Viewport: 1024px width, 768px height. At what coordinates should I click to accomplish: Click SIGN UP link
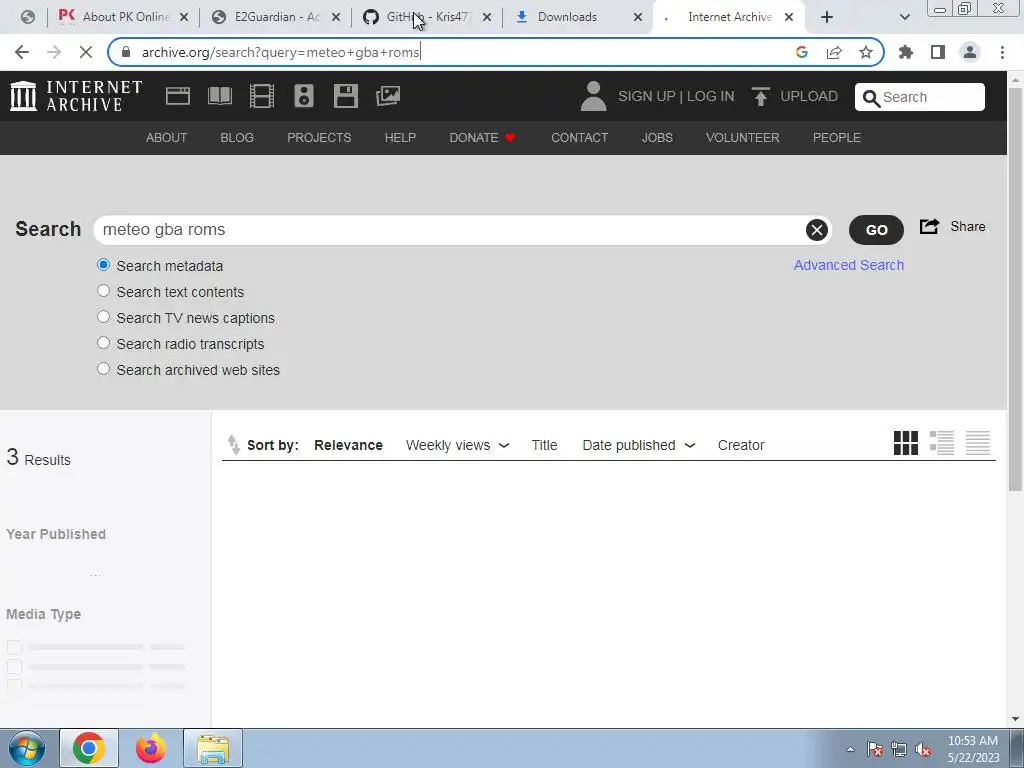647,97
